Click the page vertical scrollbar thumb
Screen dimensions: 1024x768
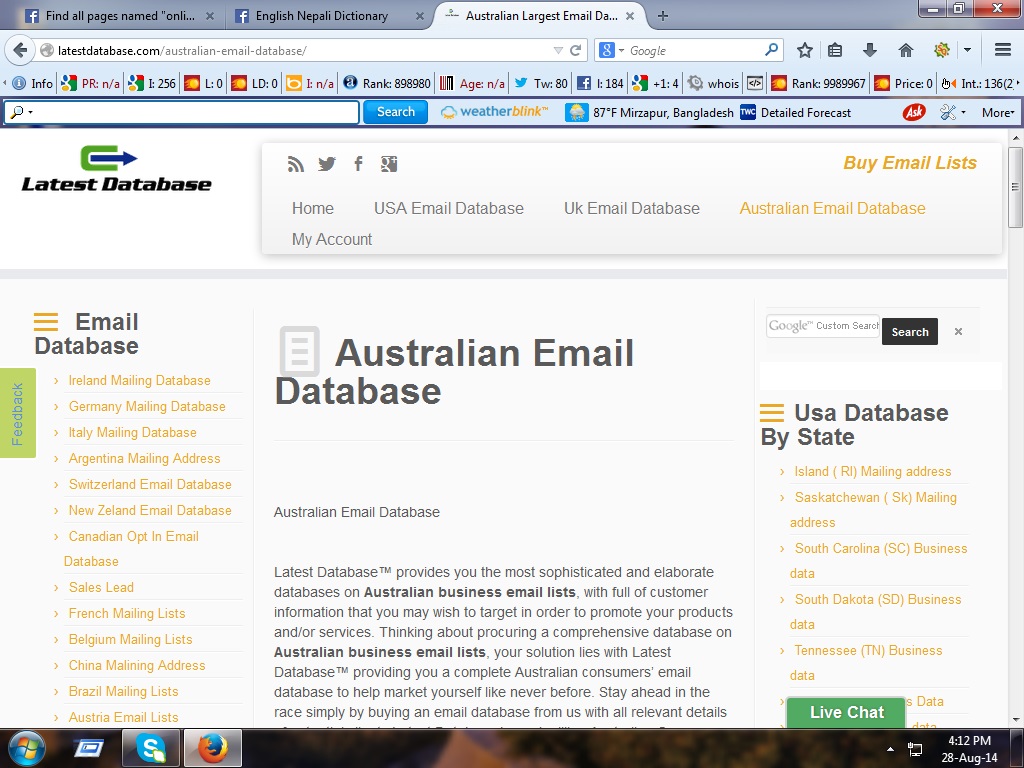click(1015, 187)
